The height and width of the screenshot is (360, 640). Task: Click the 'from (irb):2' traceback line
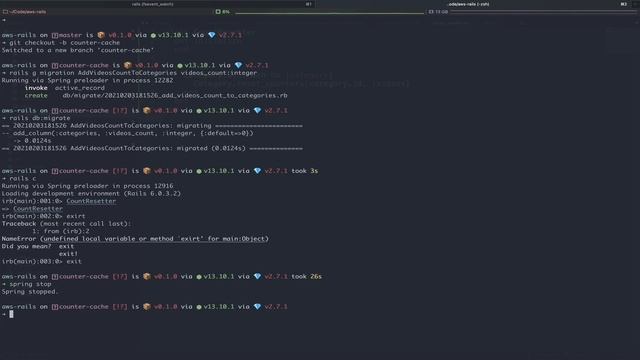61,231
